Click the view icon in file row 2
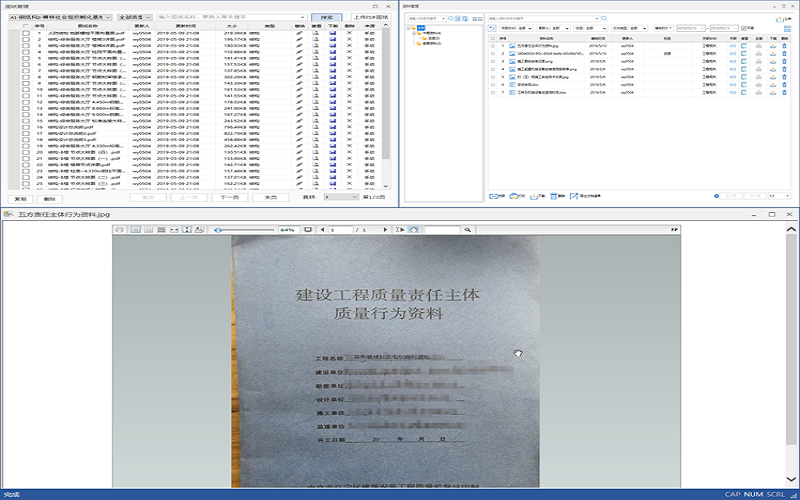The image size is (800, 500). point(744,54)
